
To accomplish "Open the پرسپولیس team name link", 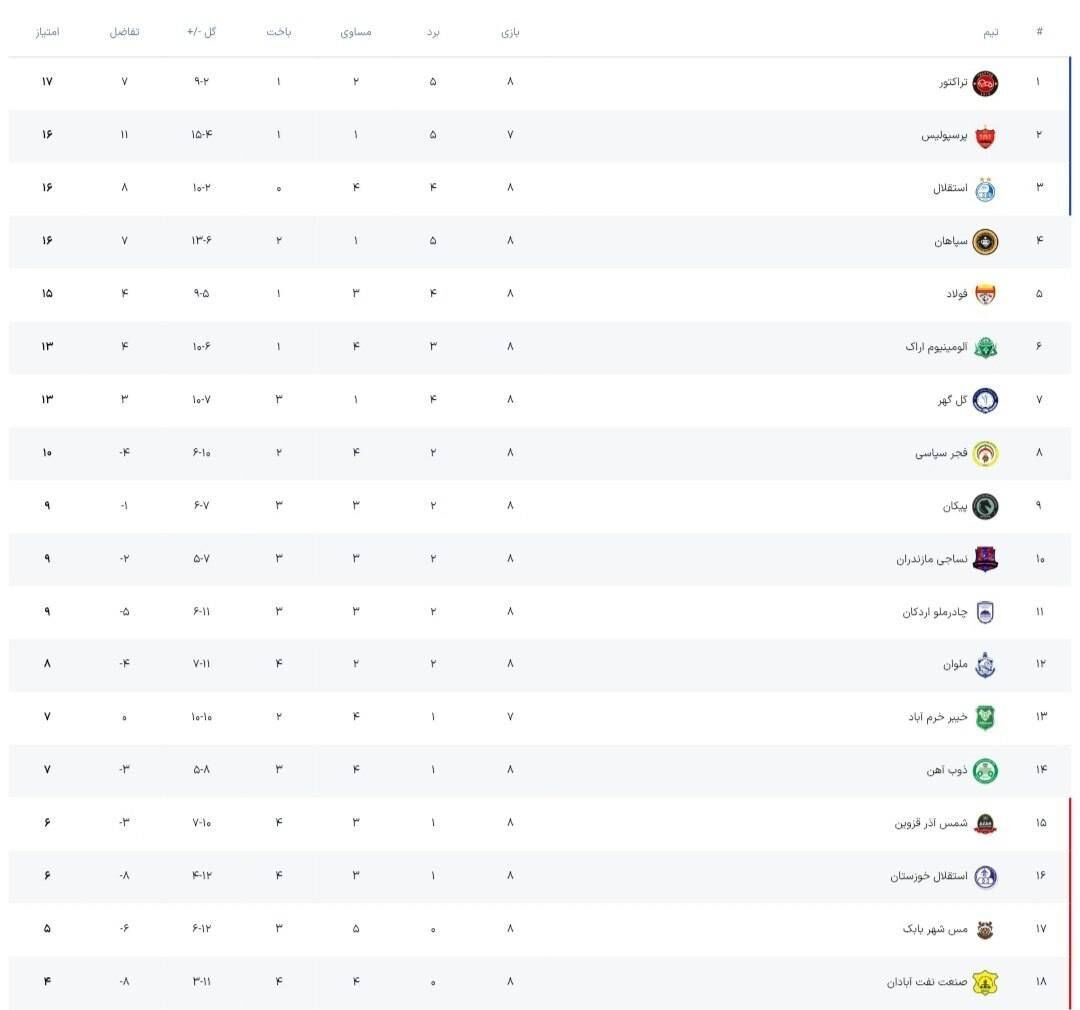I will click(944, 136).
